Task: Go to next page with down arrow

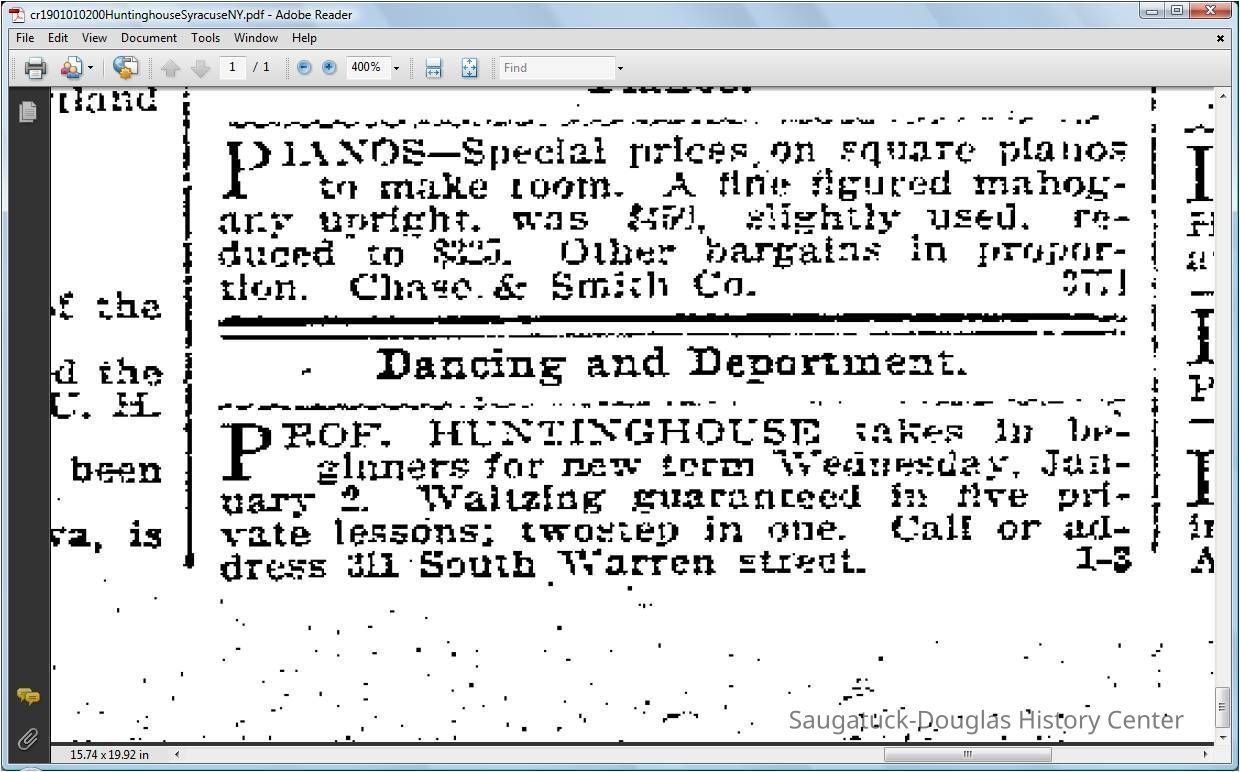Action: [200, 68]
